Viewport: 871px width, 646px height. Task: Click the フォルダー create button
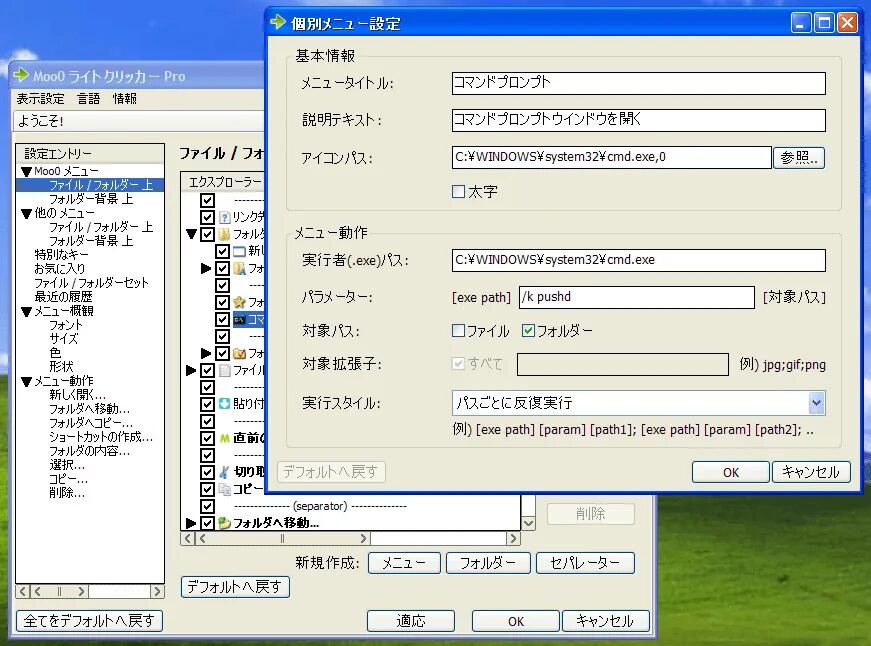488,563
